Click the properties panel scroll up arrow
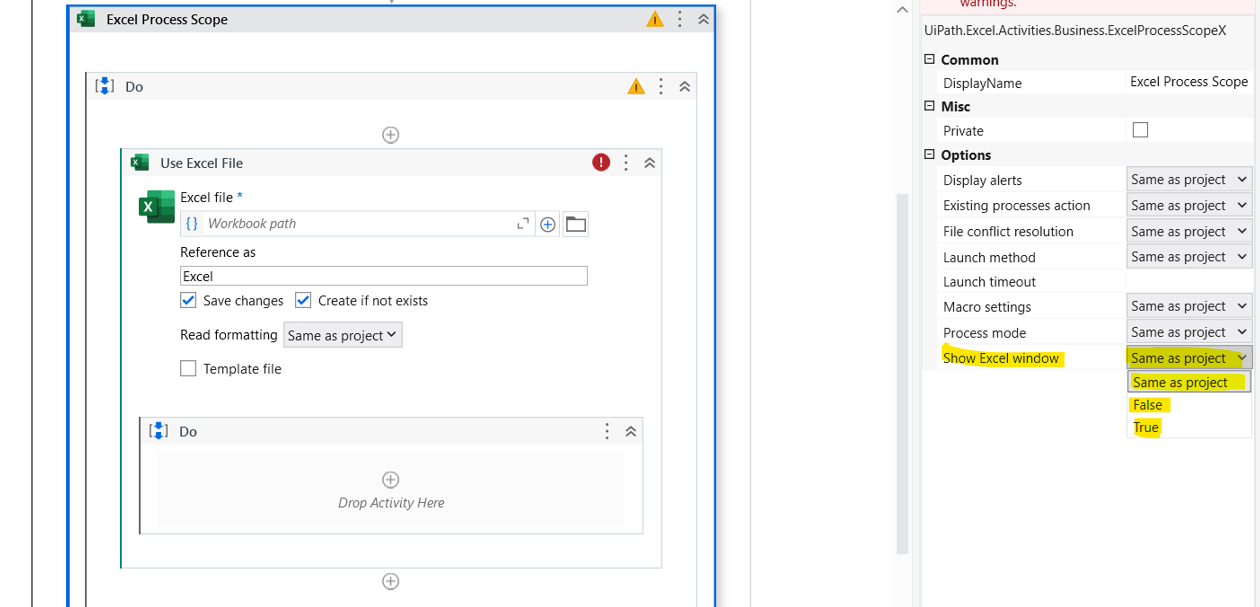This screenshot has height=607, width=1260. pyautogui.click(x=902, y=10)
